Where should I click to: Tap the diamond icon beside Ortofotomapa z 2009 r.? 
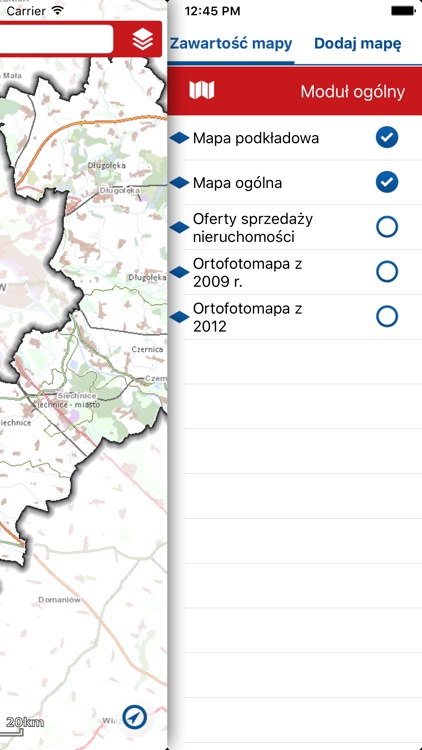tap(179, 272)
